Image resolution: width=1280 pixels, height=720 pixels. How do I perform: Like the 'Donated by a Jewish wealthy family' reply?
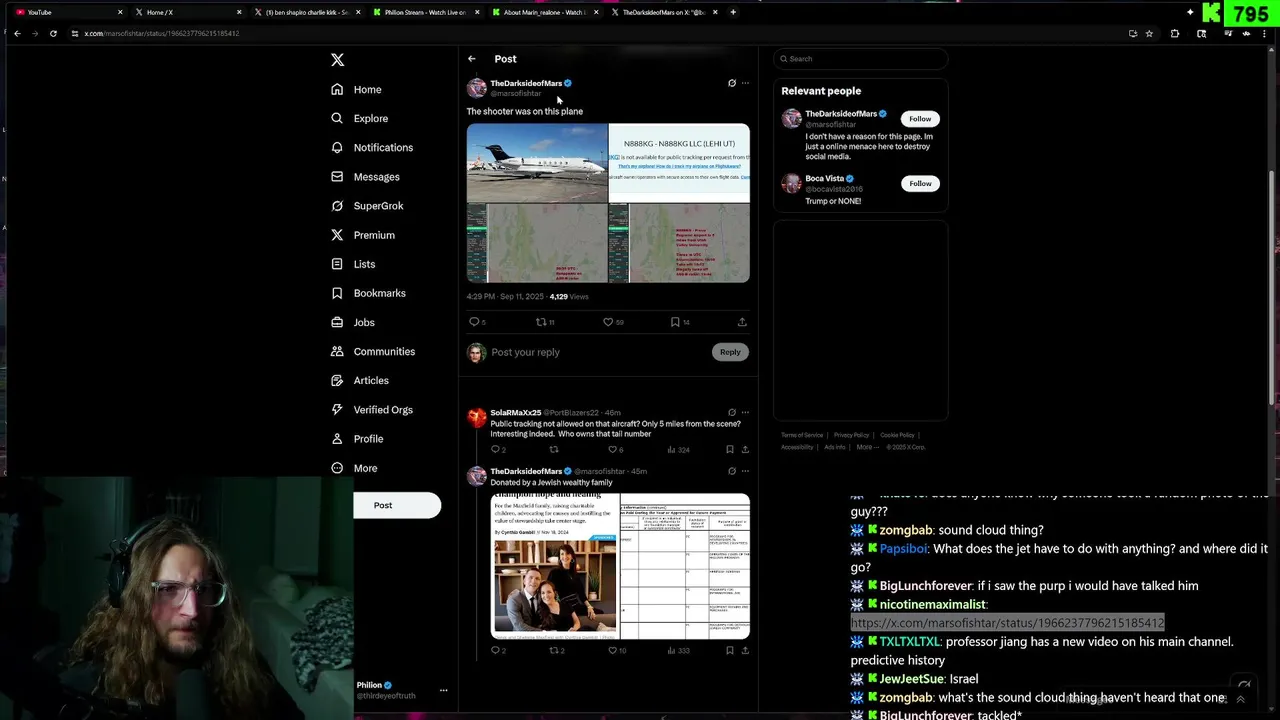click(x=613, y=651)
